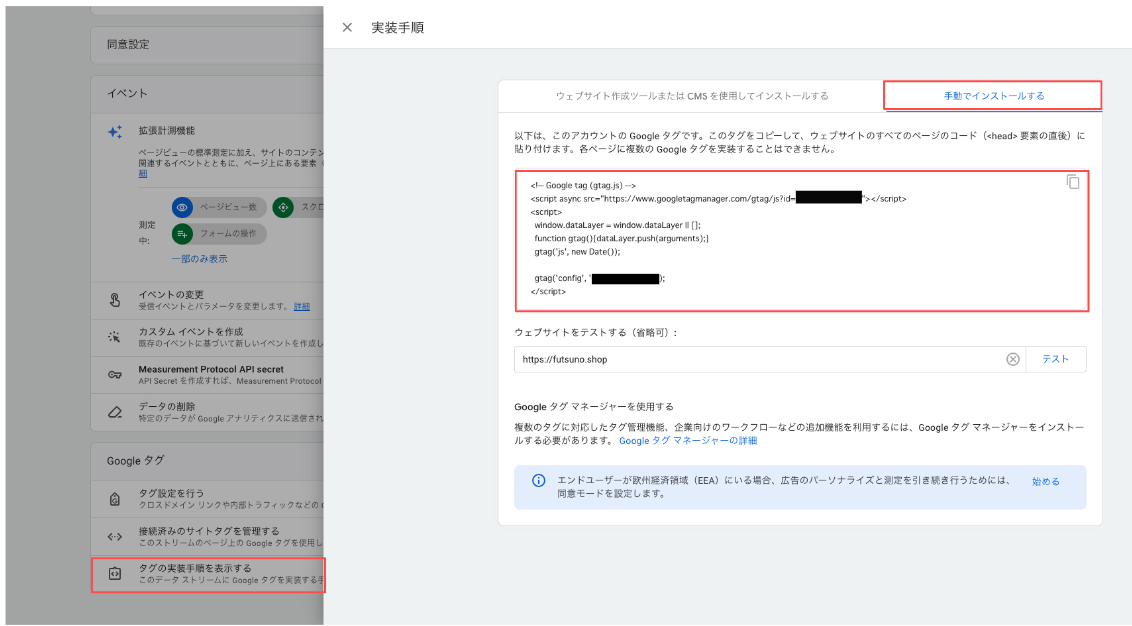Image resolution: width=1132 pixels, height=626 pixels.
Task: Click the Google タグ マネージャーを使用する heading
Action: [x=593, y=407]
